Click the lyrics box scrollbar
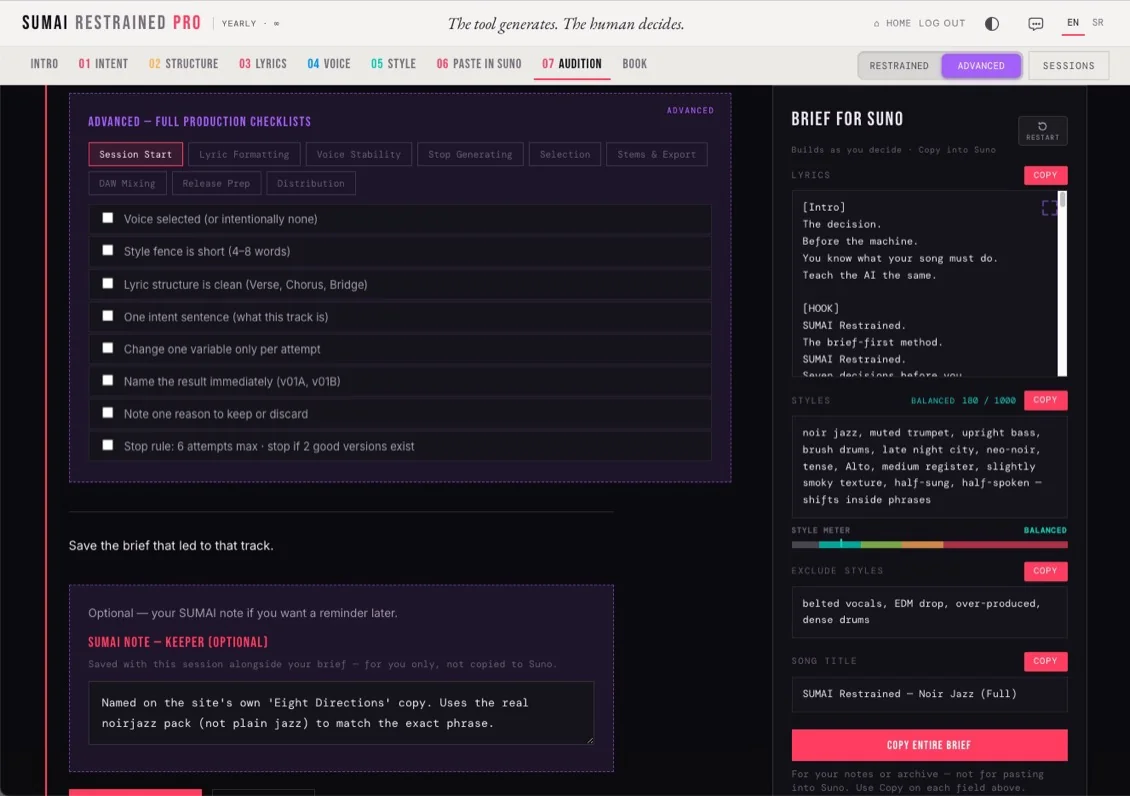Viewport: 1130px width, 796px height. pyautogui.click(x=1062, y=283)
